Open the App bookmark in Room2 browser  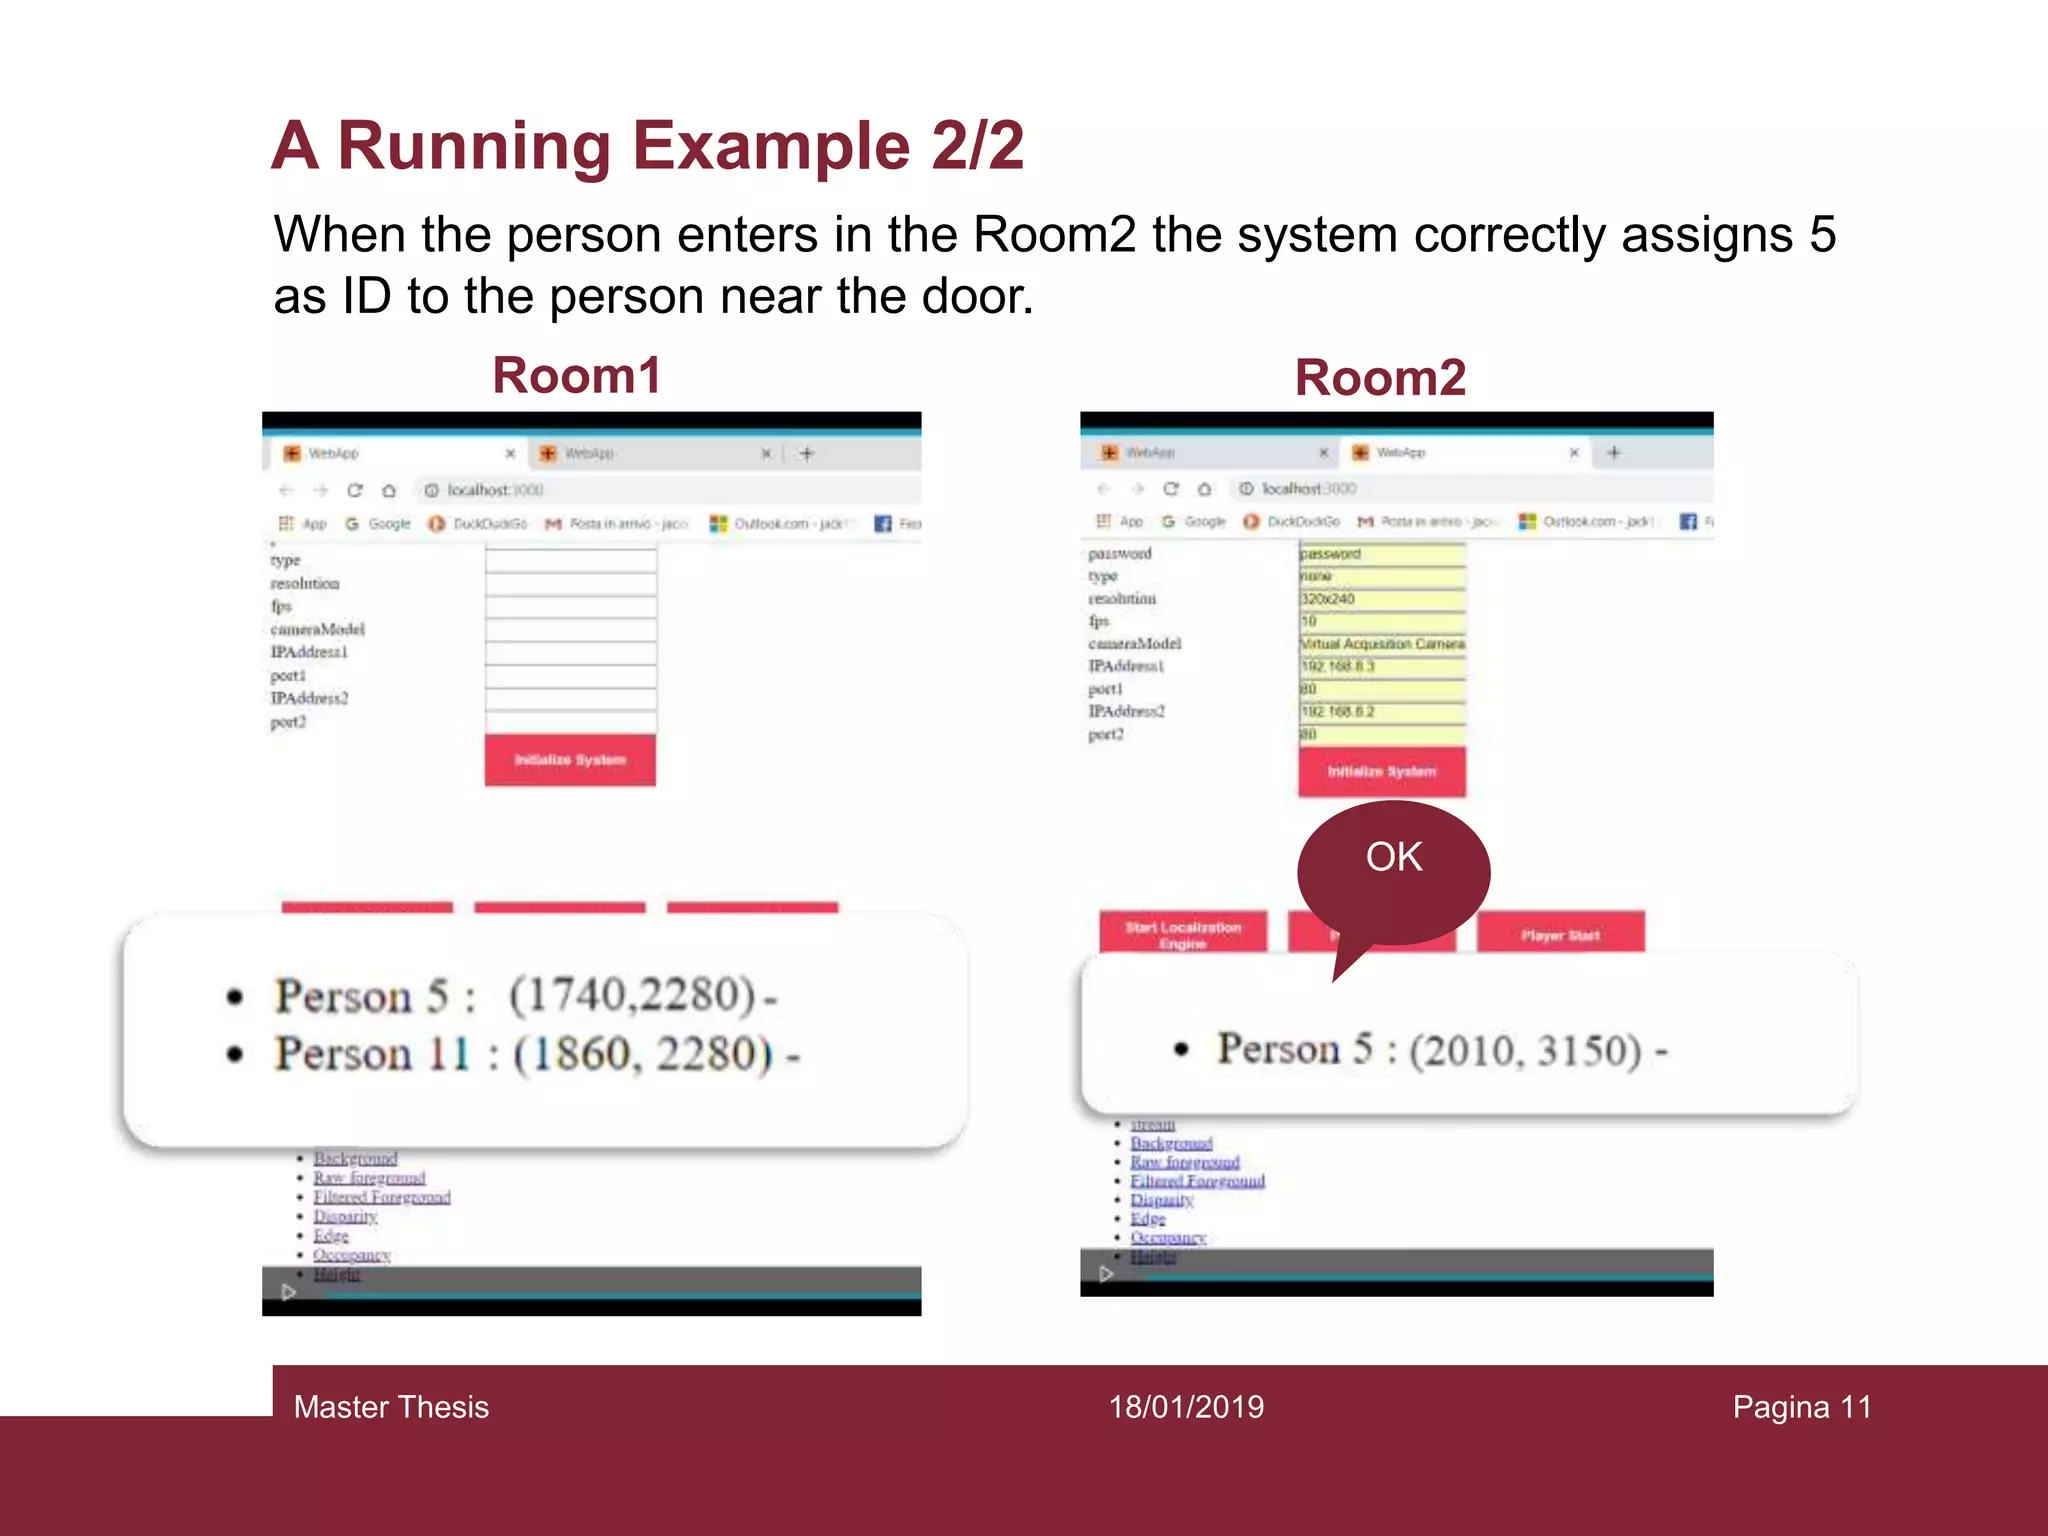(1120, 521)
